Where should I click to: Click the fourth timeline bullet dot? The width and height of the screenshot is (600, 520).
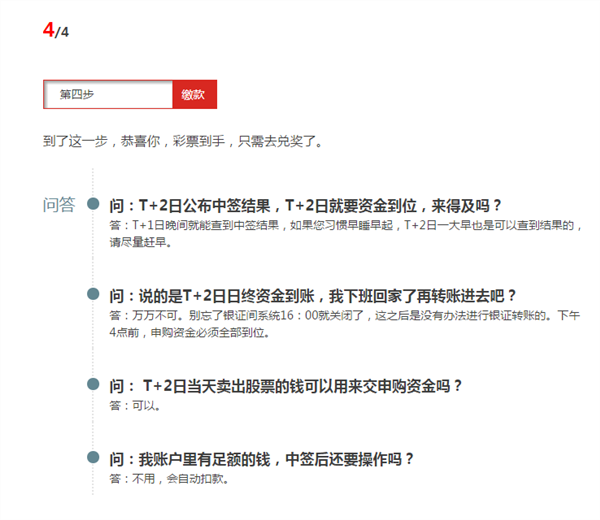click(93, 457)
